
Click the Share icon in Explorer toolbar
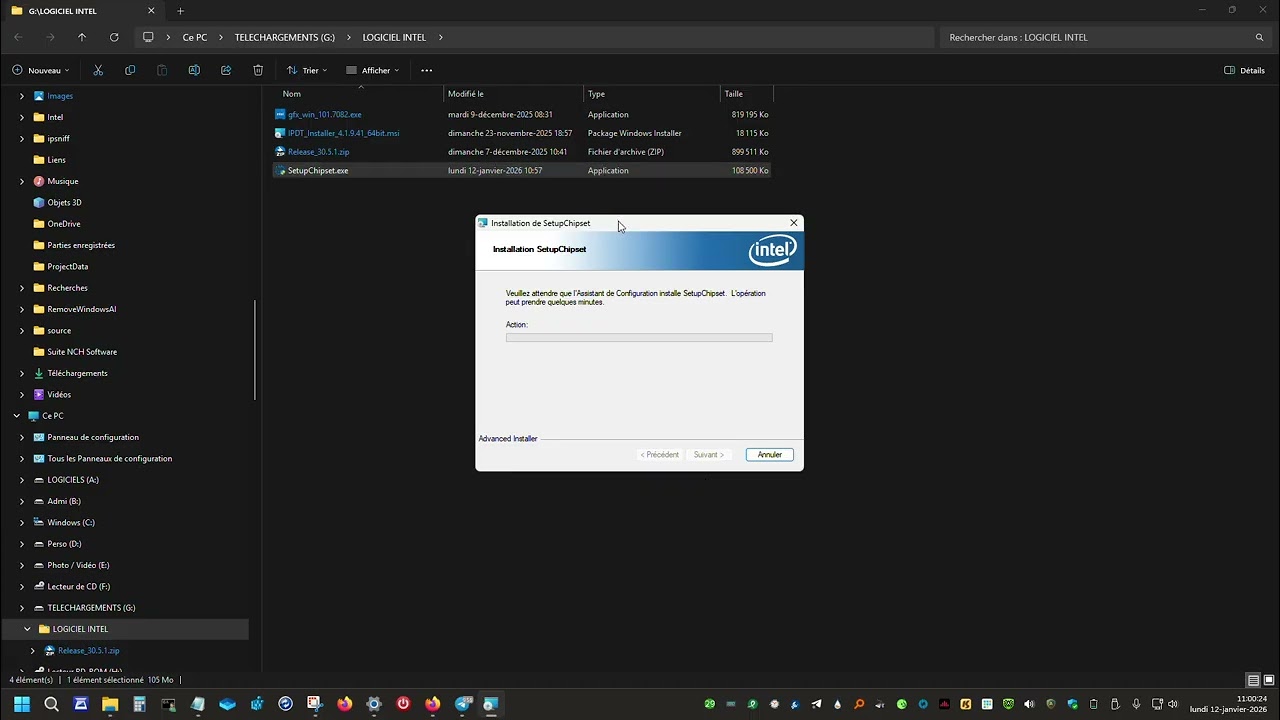(226, 70)
